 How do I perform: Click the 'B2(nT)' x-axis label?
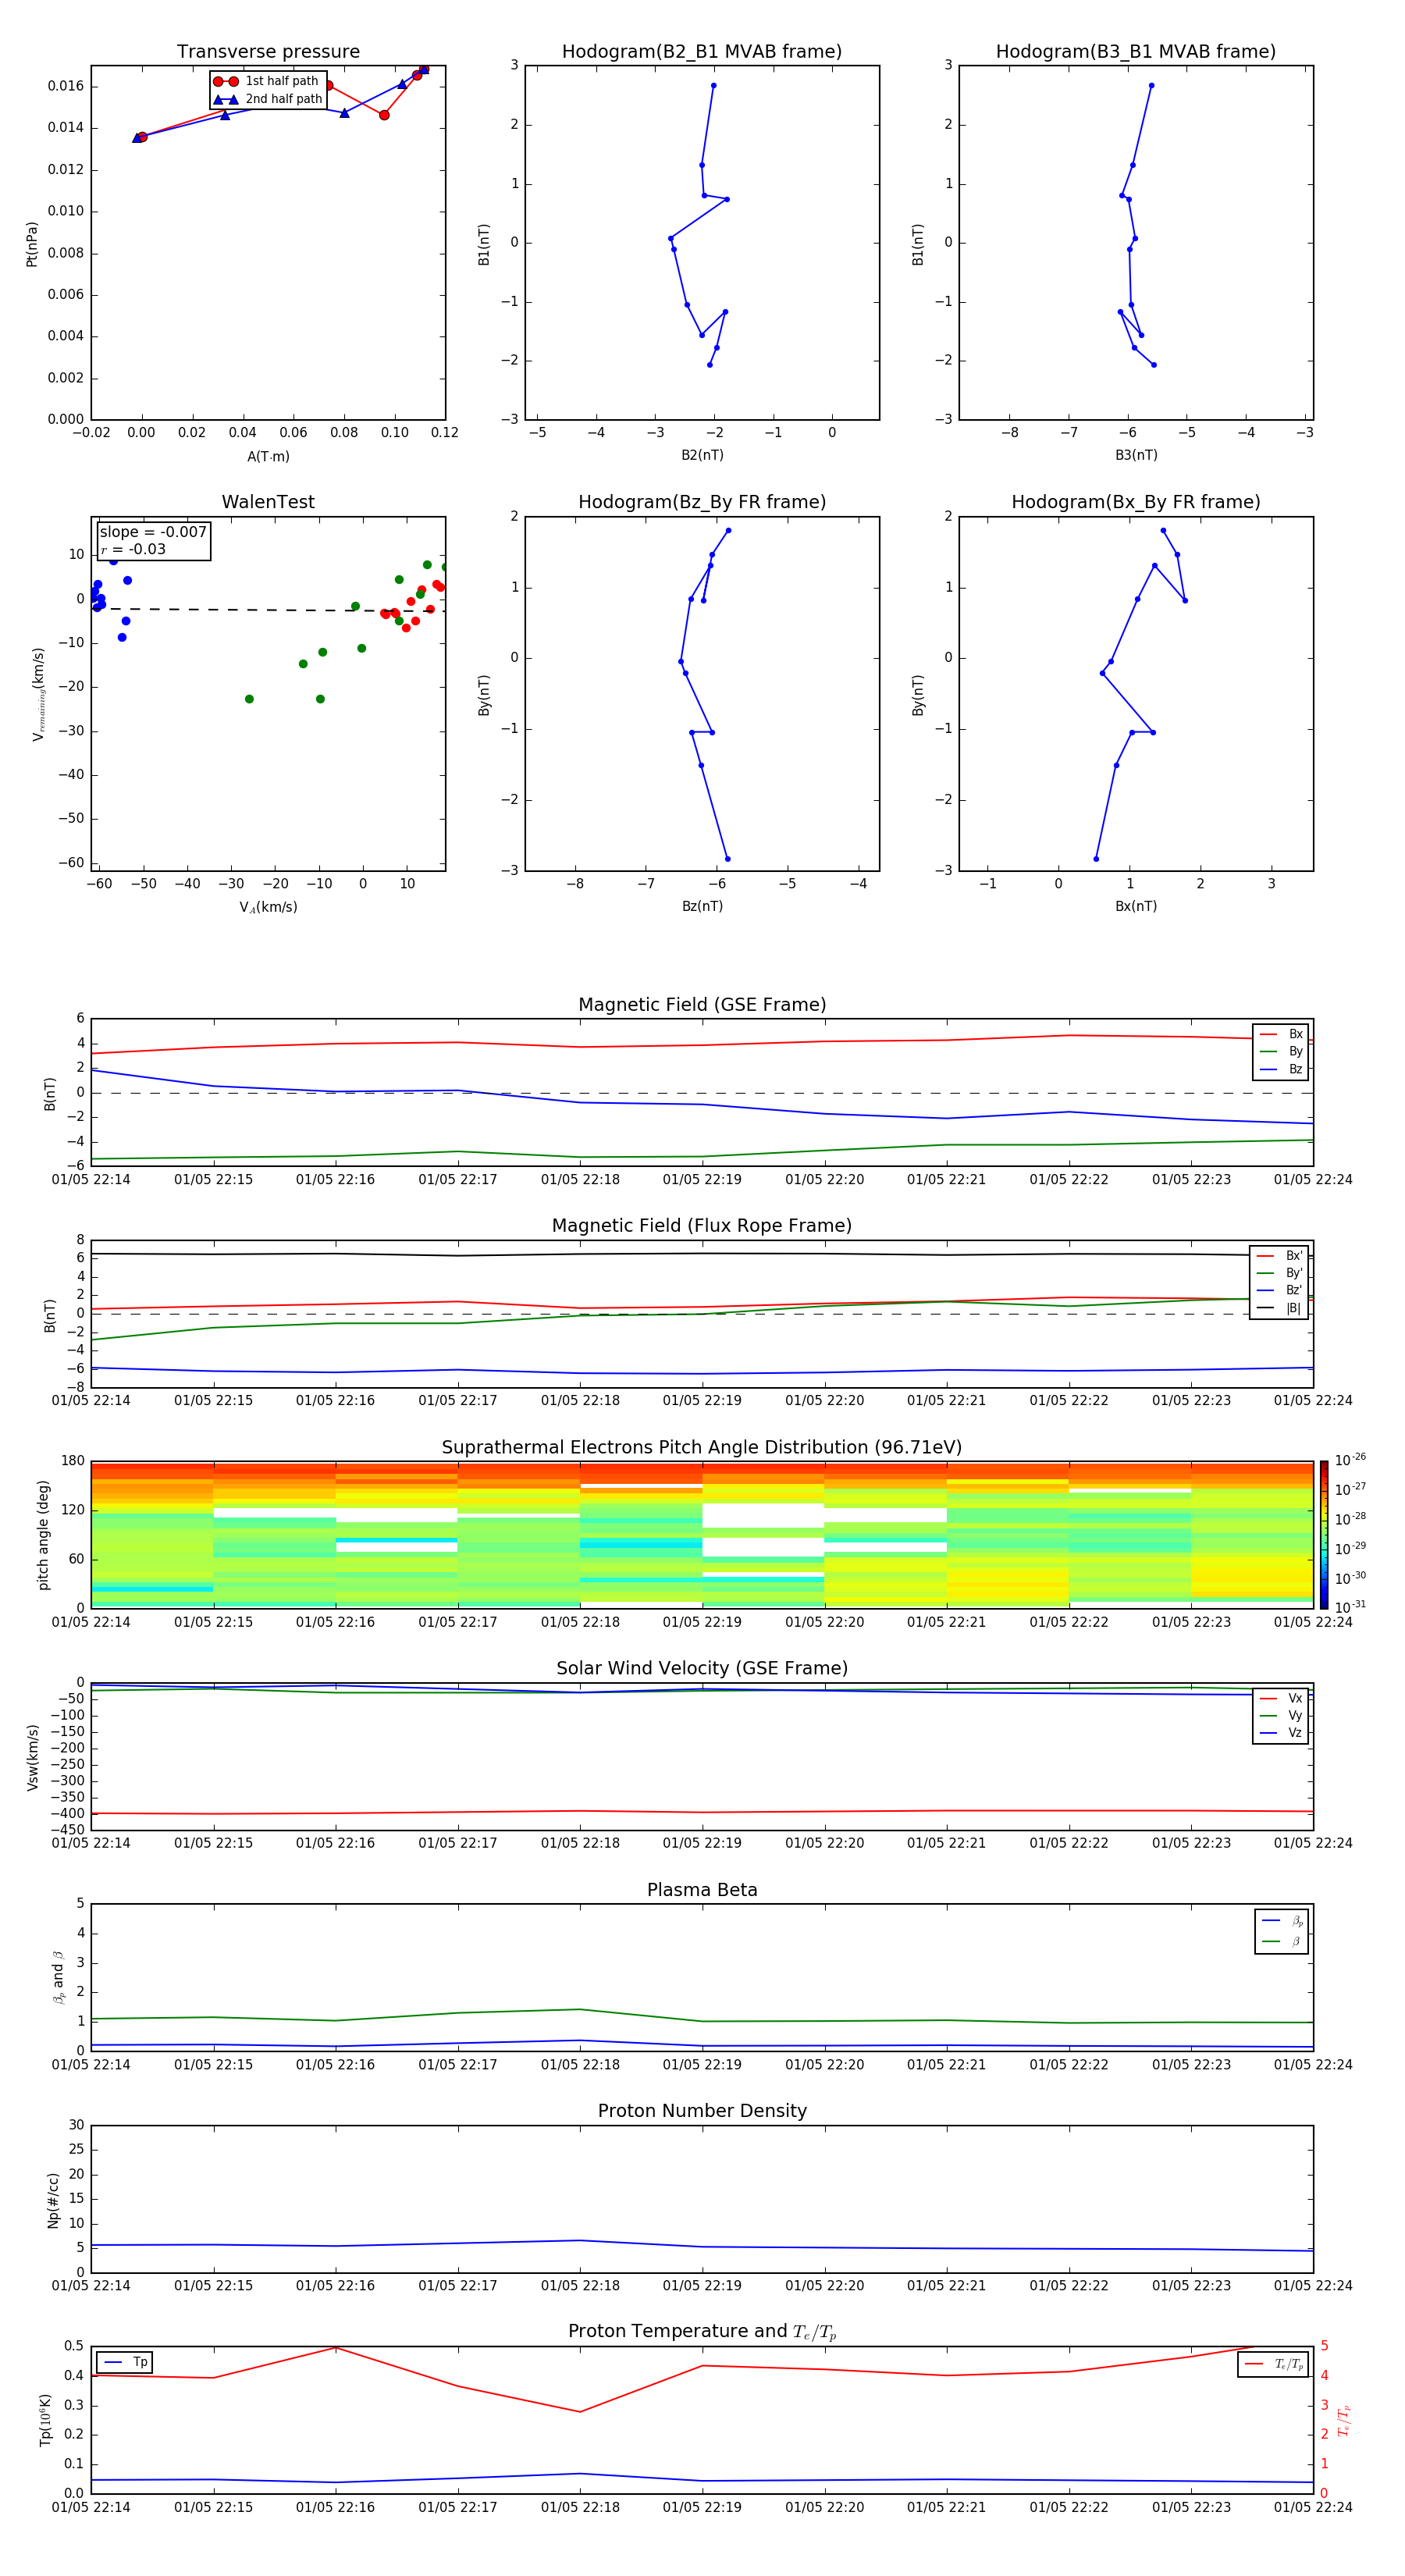click(x=702, y=455)
